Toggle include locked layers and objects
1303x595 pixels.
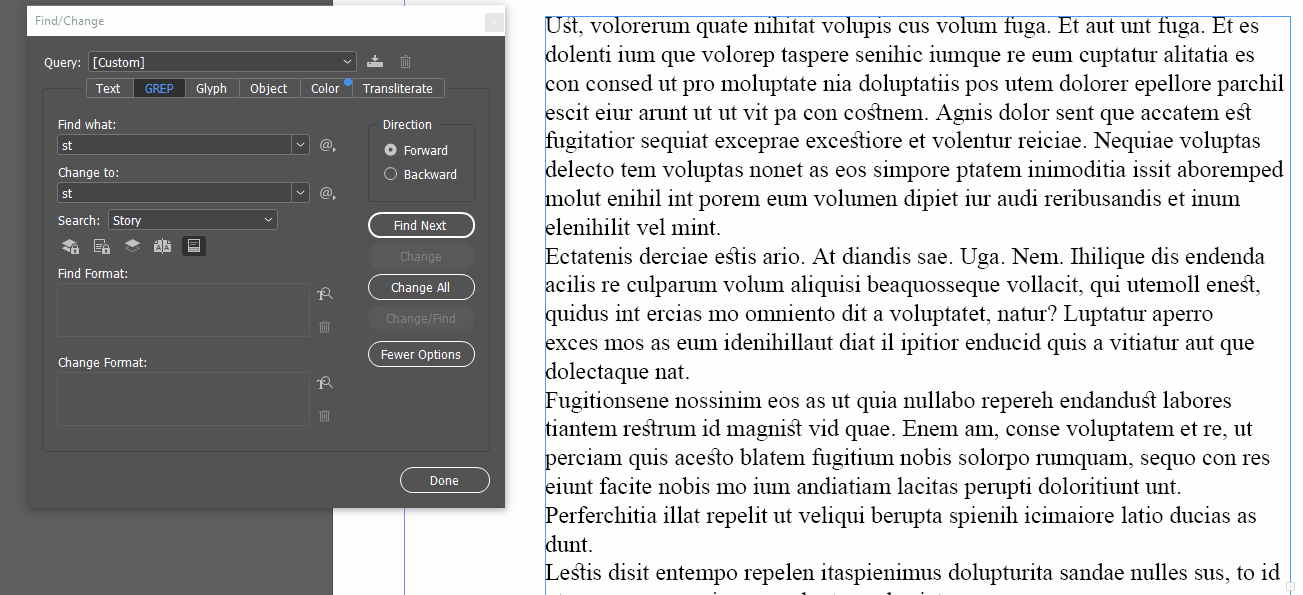click(70, 246)
